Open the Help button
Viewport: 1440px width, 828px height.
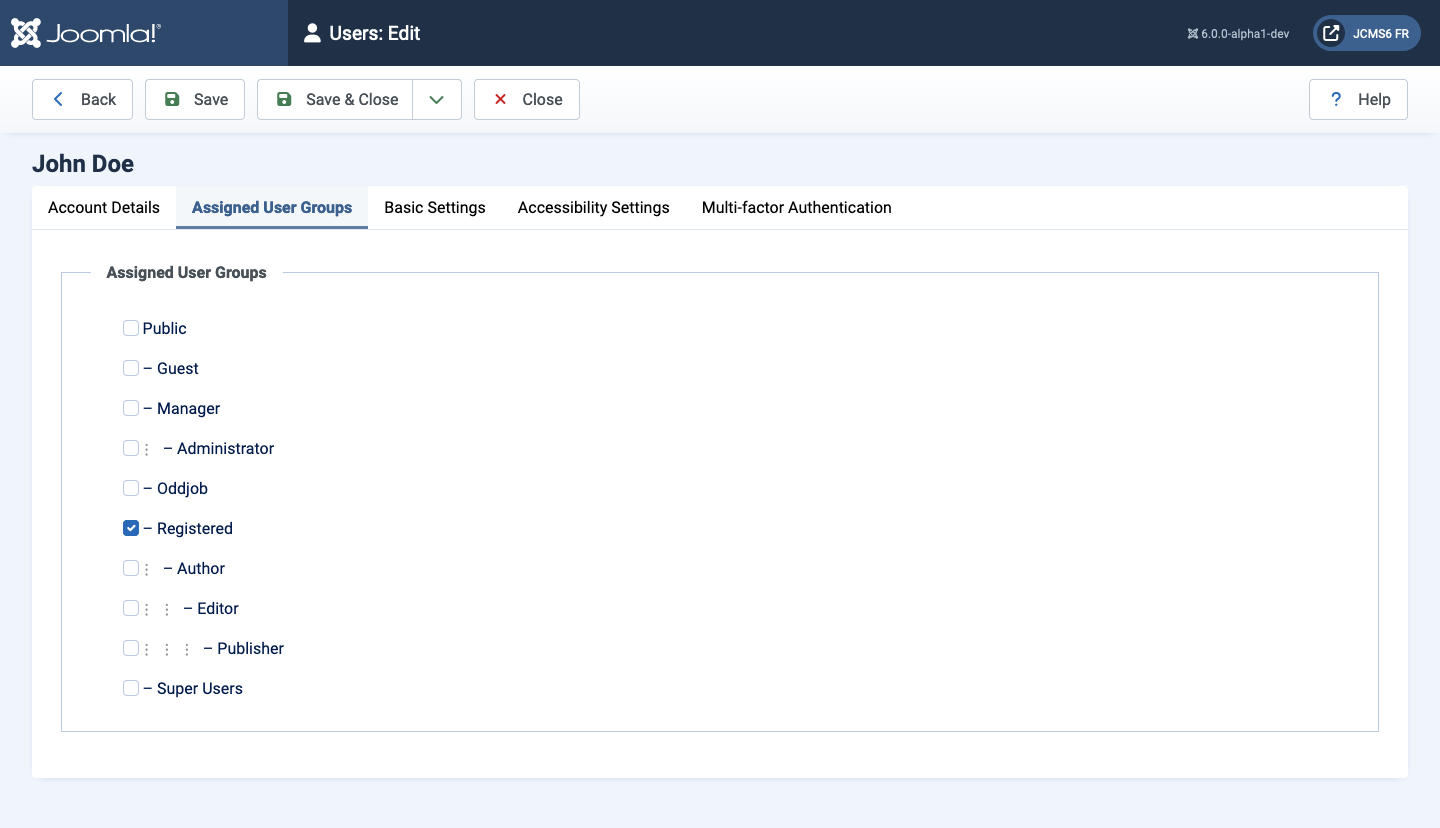(x=1358, y=99)
